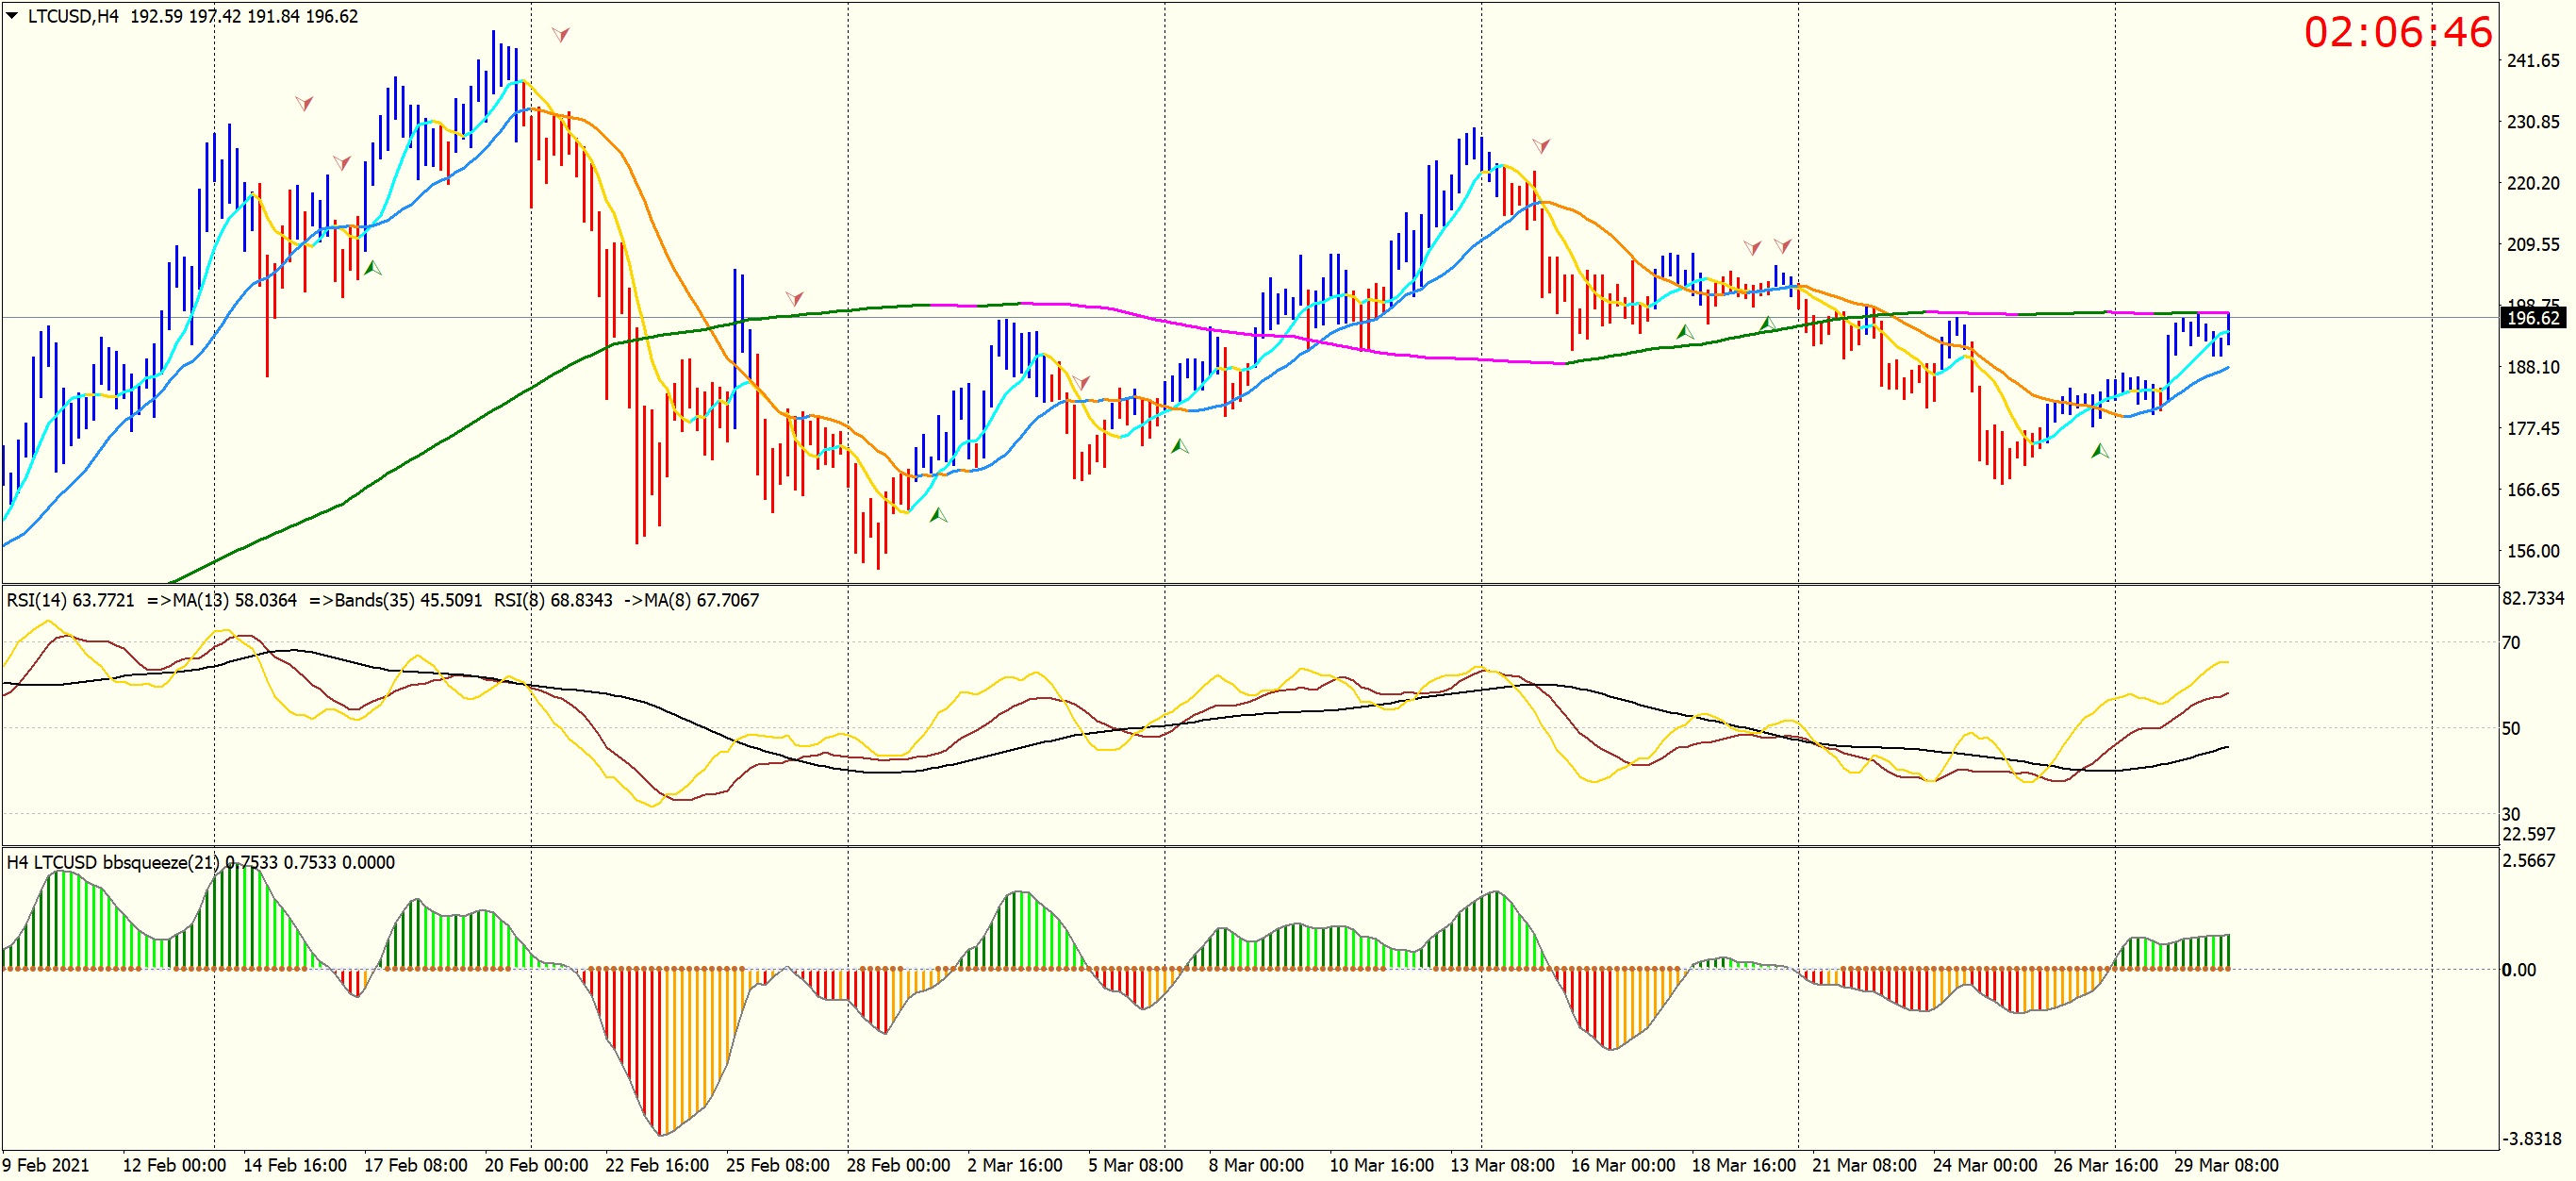The width and height of the screenshot is (2576, 1181).
Task: Click the green buy arrow near 5 Mar 08:00
Action: tap(1180, 446)
